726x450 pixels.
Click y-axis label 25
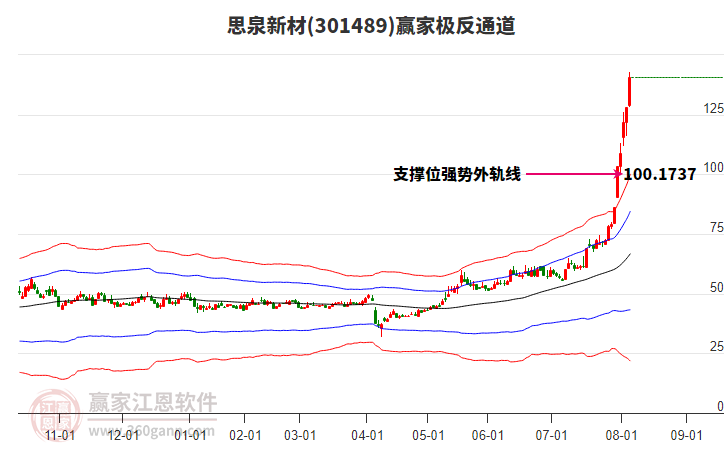tap(716, 347)
